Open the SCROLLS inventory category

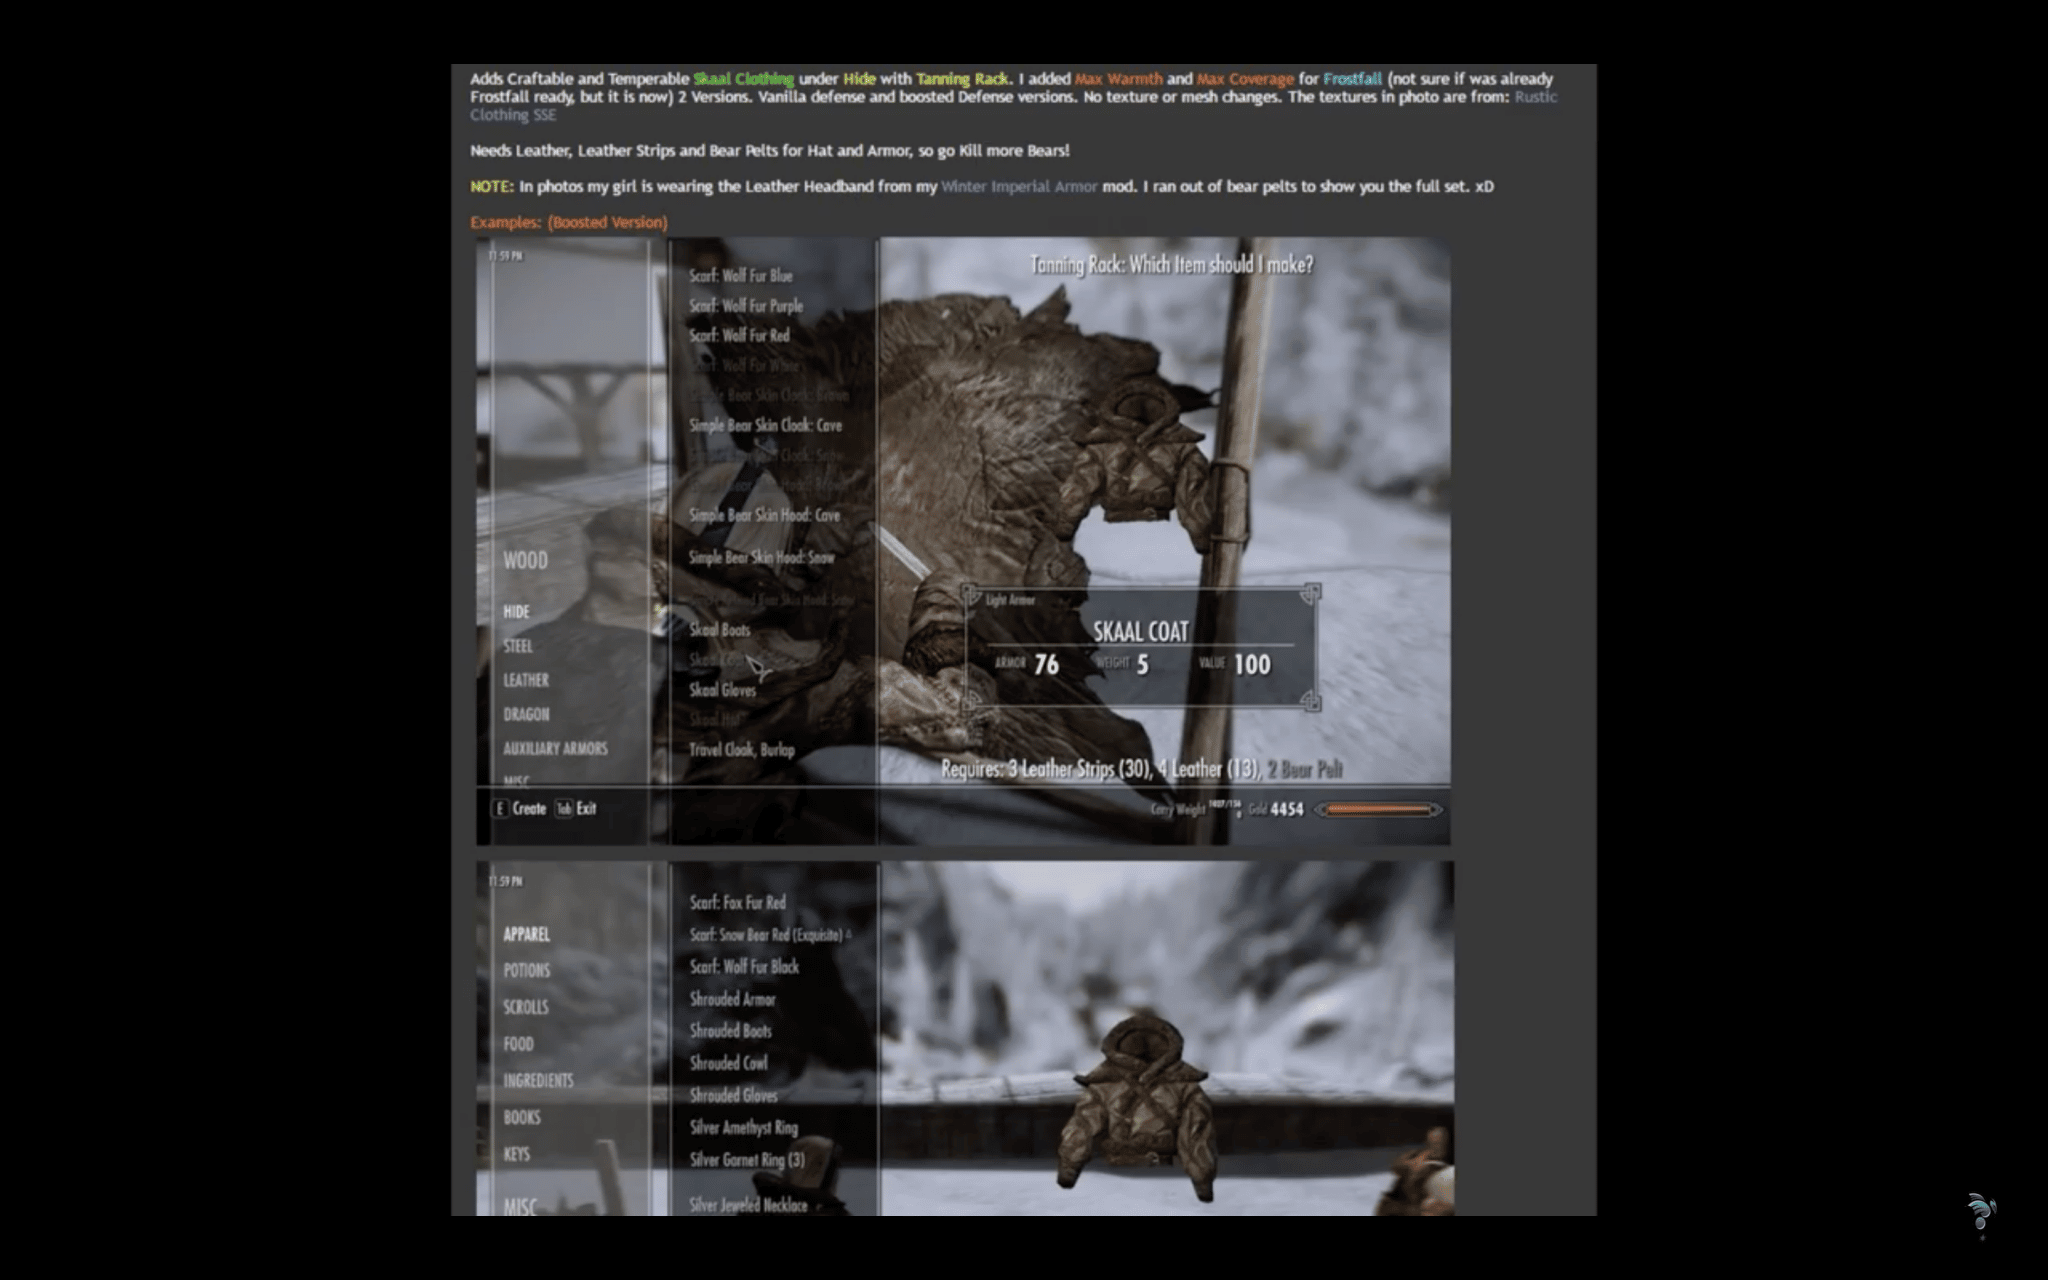click(526, 1008)
